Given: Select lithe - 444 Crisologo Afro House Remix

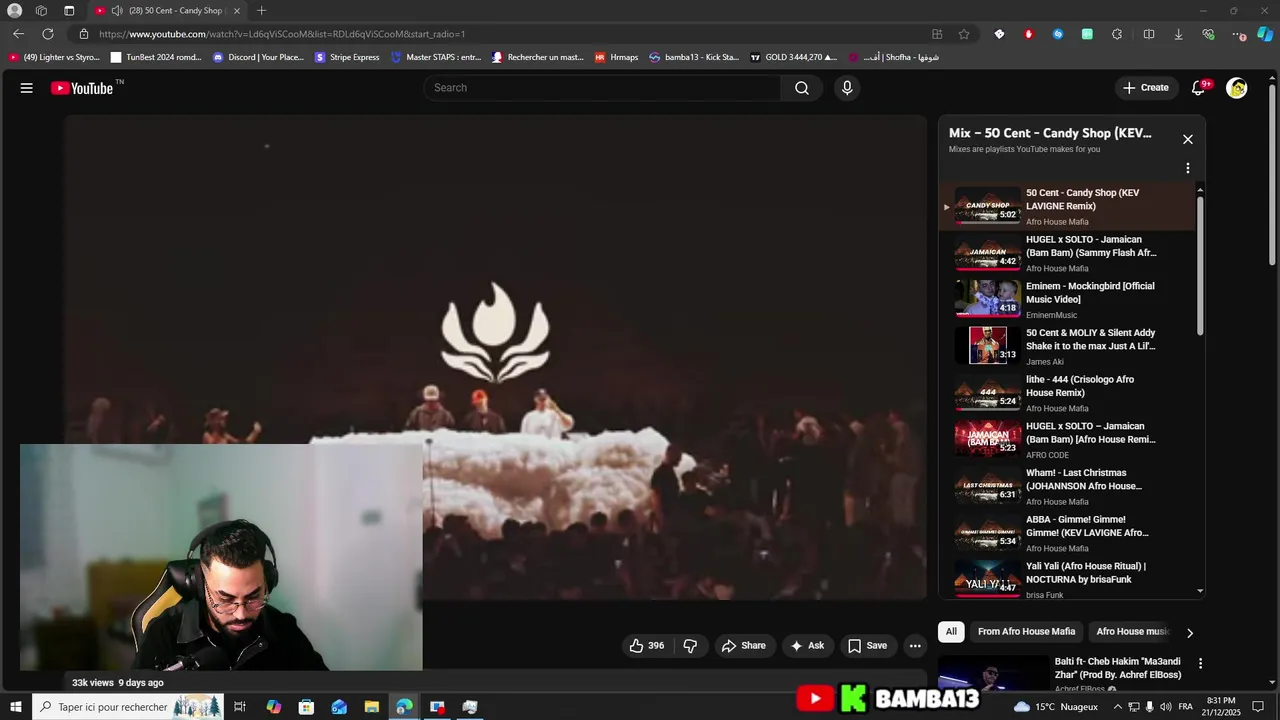Looking at the screenshot, I should pos(1067,393).
